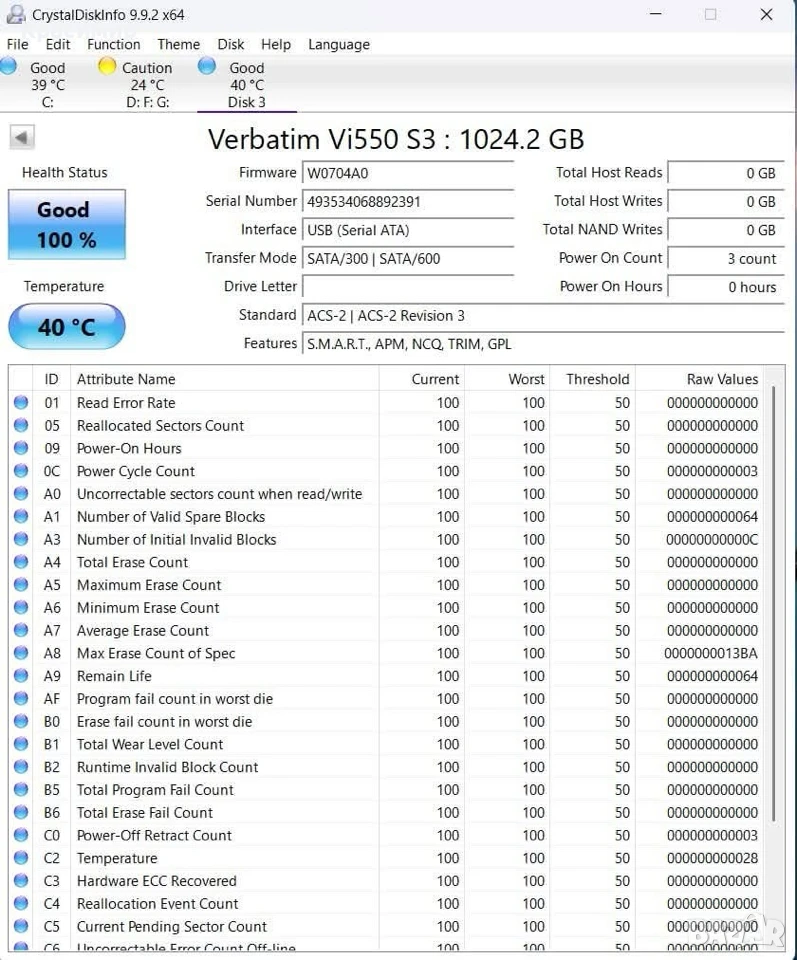Click the status icon for Read Error Rate
The height and width of the screenshot is (960, 797).
click(21, 402)
